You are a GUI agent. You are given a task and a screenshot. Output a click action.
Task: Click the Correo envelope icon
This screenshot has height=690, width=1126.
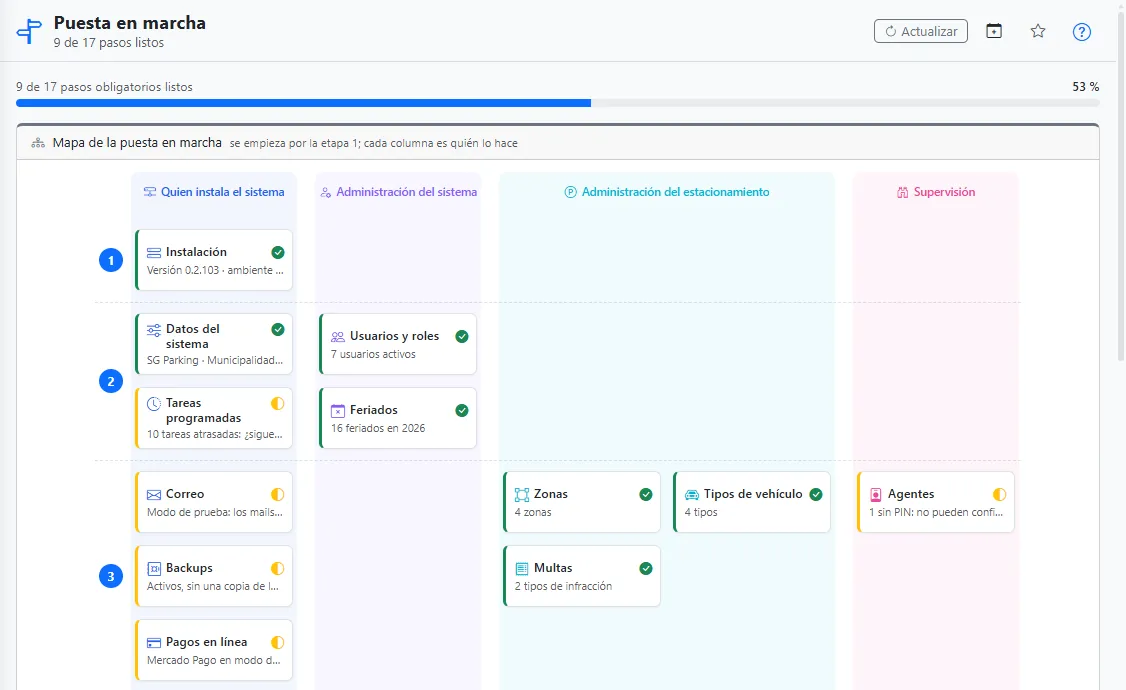click(154, 495)
